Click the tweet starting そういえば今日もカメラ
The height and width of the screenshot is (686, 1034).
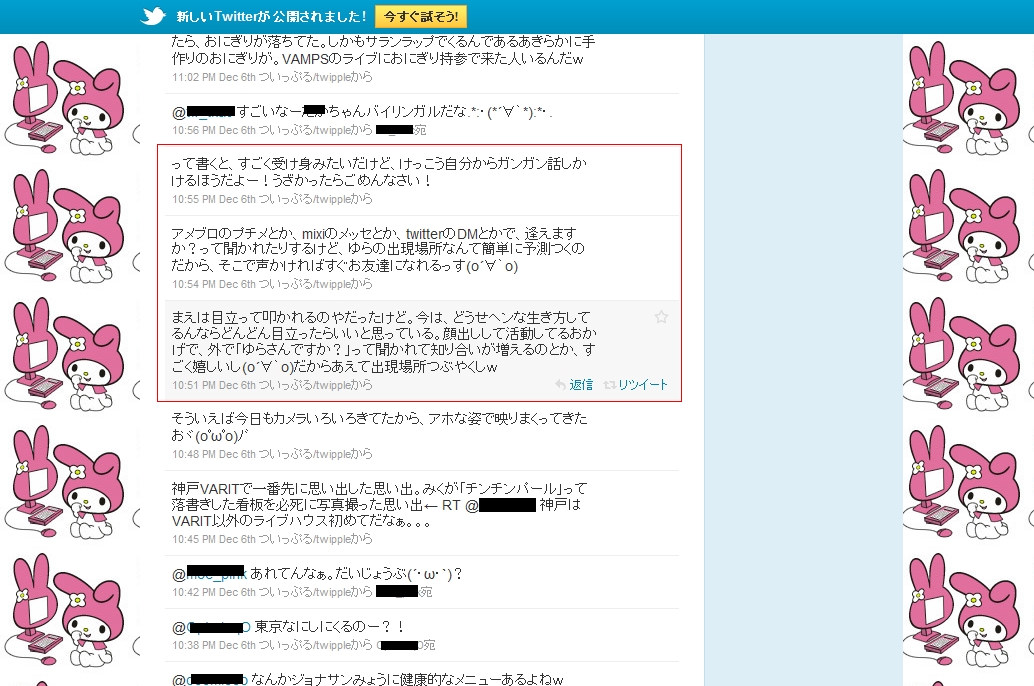click(x=379, y=427)
